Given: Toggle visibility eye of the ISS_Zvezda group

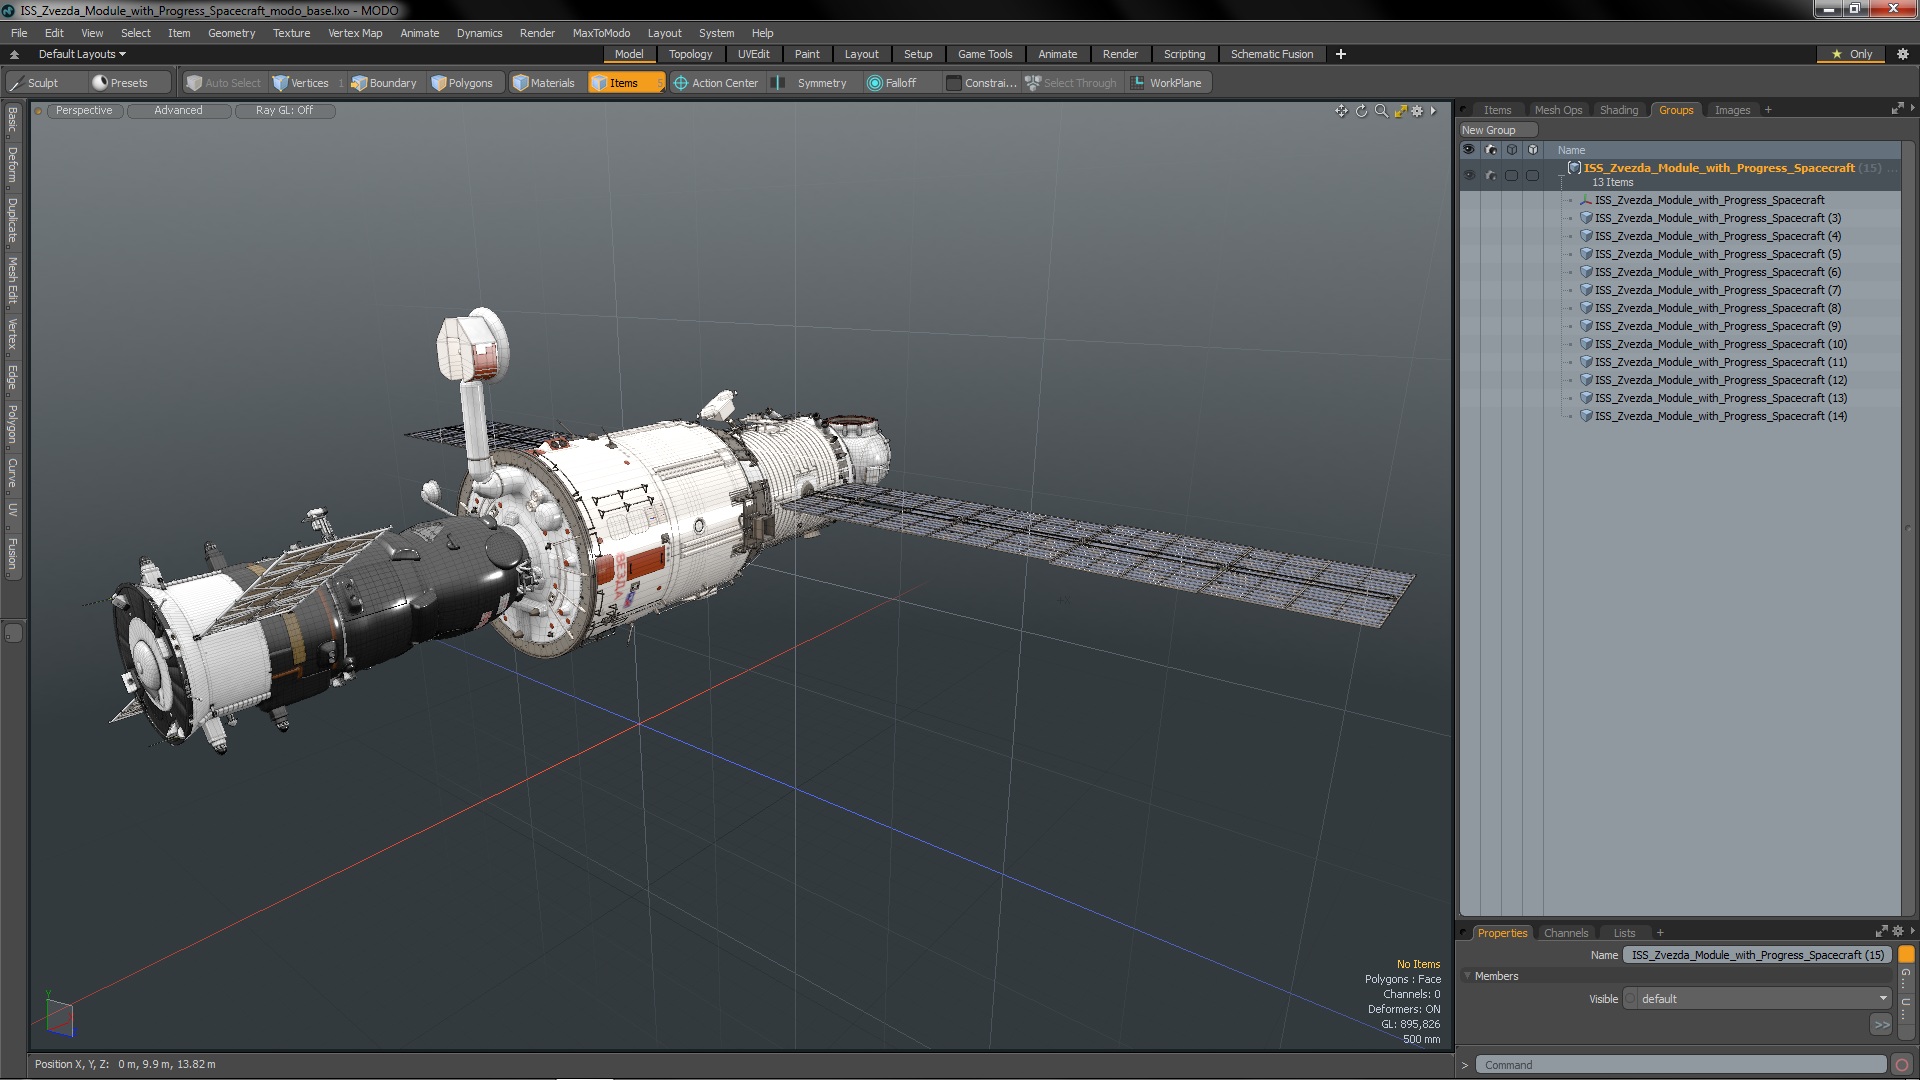Looking at the screenshot, I should coord(1468,175).
